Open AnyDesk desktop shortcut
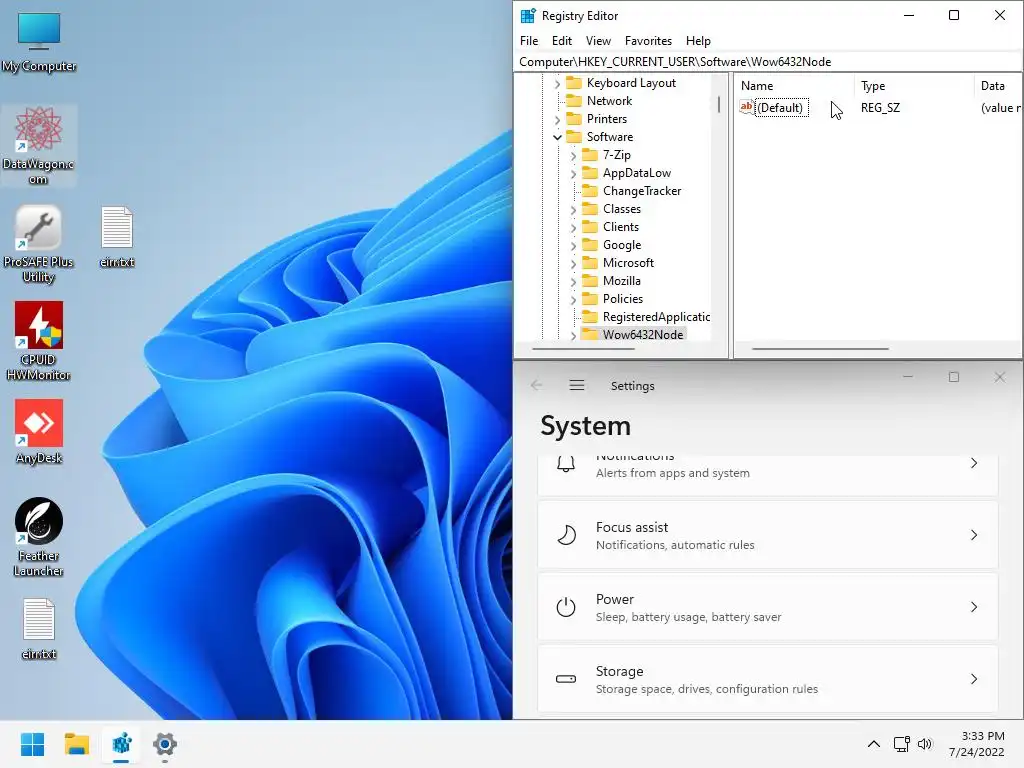Image resolution: width=1024 pixels, height=768 pixels. click(x=39, y=431)
